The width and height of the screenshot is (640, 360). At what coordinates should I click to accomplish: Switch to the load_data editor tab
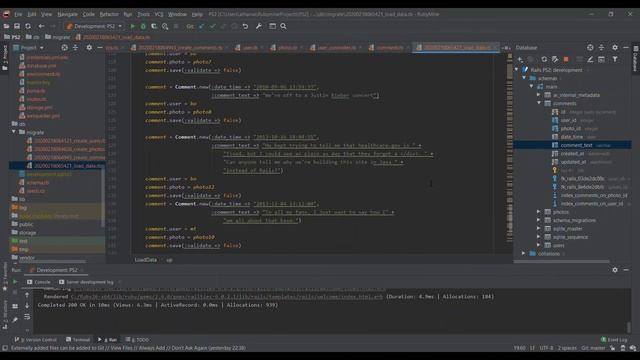[x=457, y=48]
